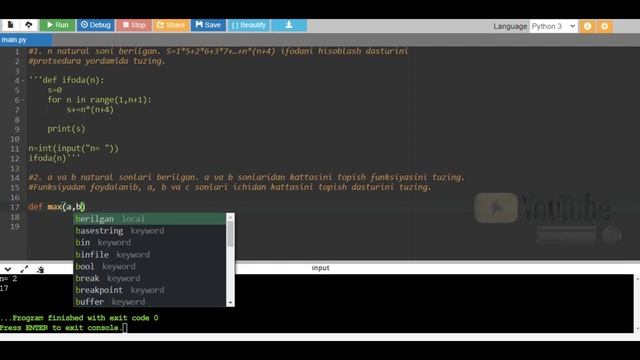The height and width of the screenshot is (360, 640).
Task: Open the orange settings gear icon
Action: 604,27
